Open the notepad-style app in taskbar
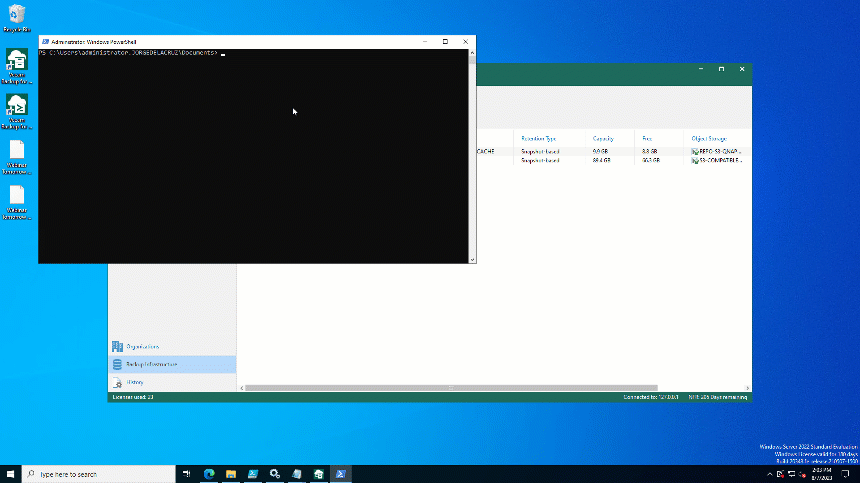860x483 pixels. click(297, 474)
